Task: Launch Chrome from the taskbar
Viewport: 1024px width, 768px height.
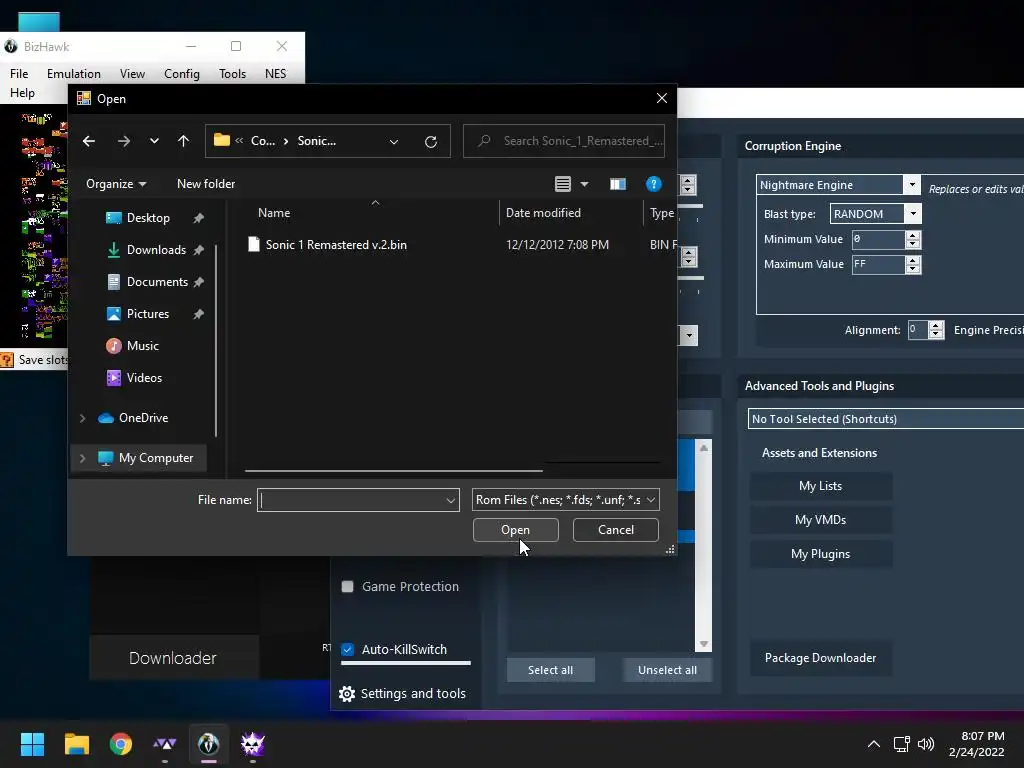Action: (x=121, y=744)
